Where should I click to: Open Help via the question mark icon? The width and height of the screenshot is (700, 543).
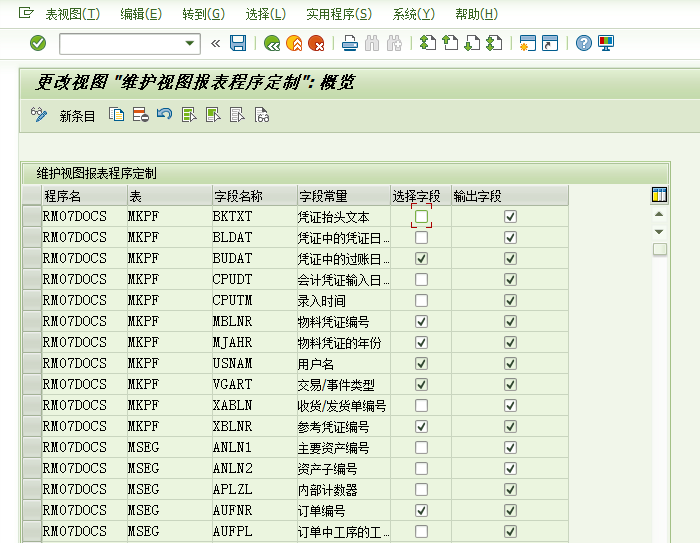584,43
